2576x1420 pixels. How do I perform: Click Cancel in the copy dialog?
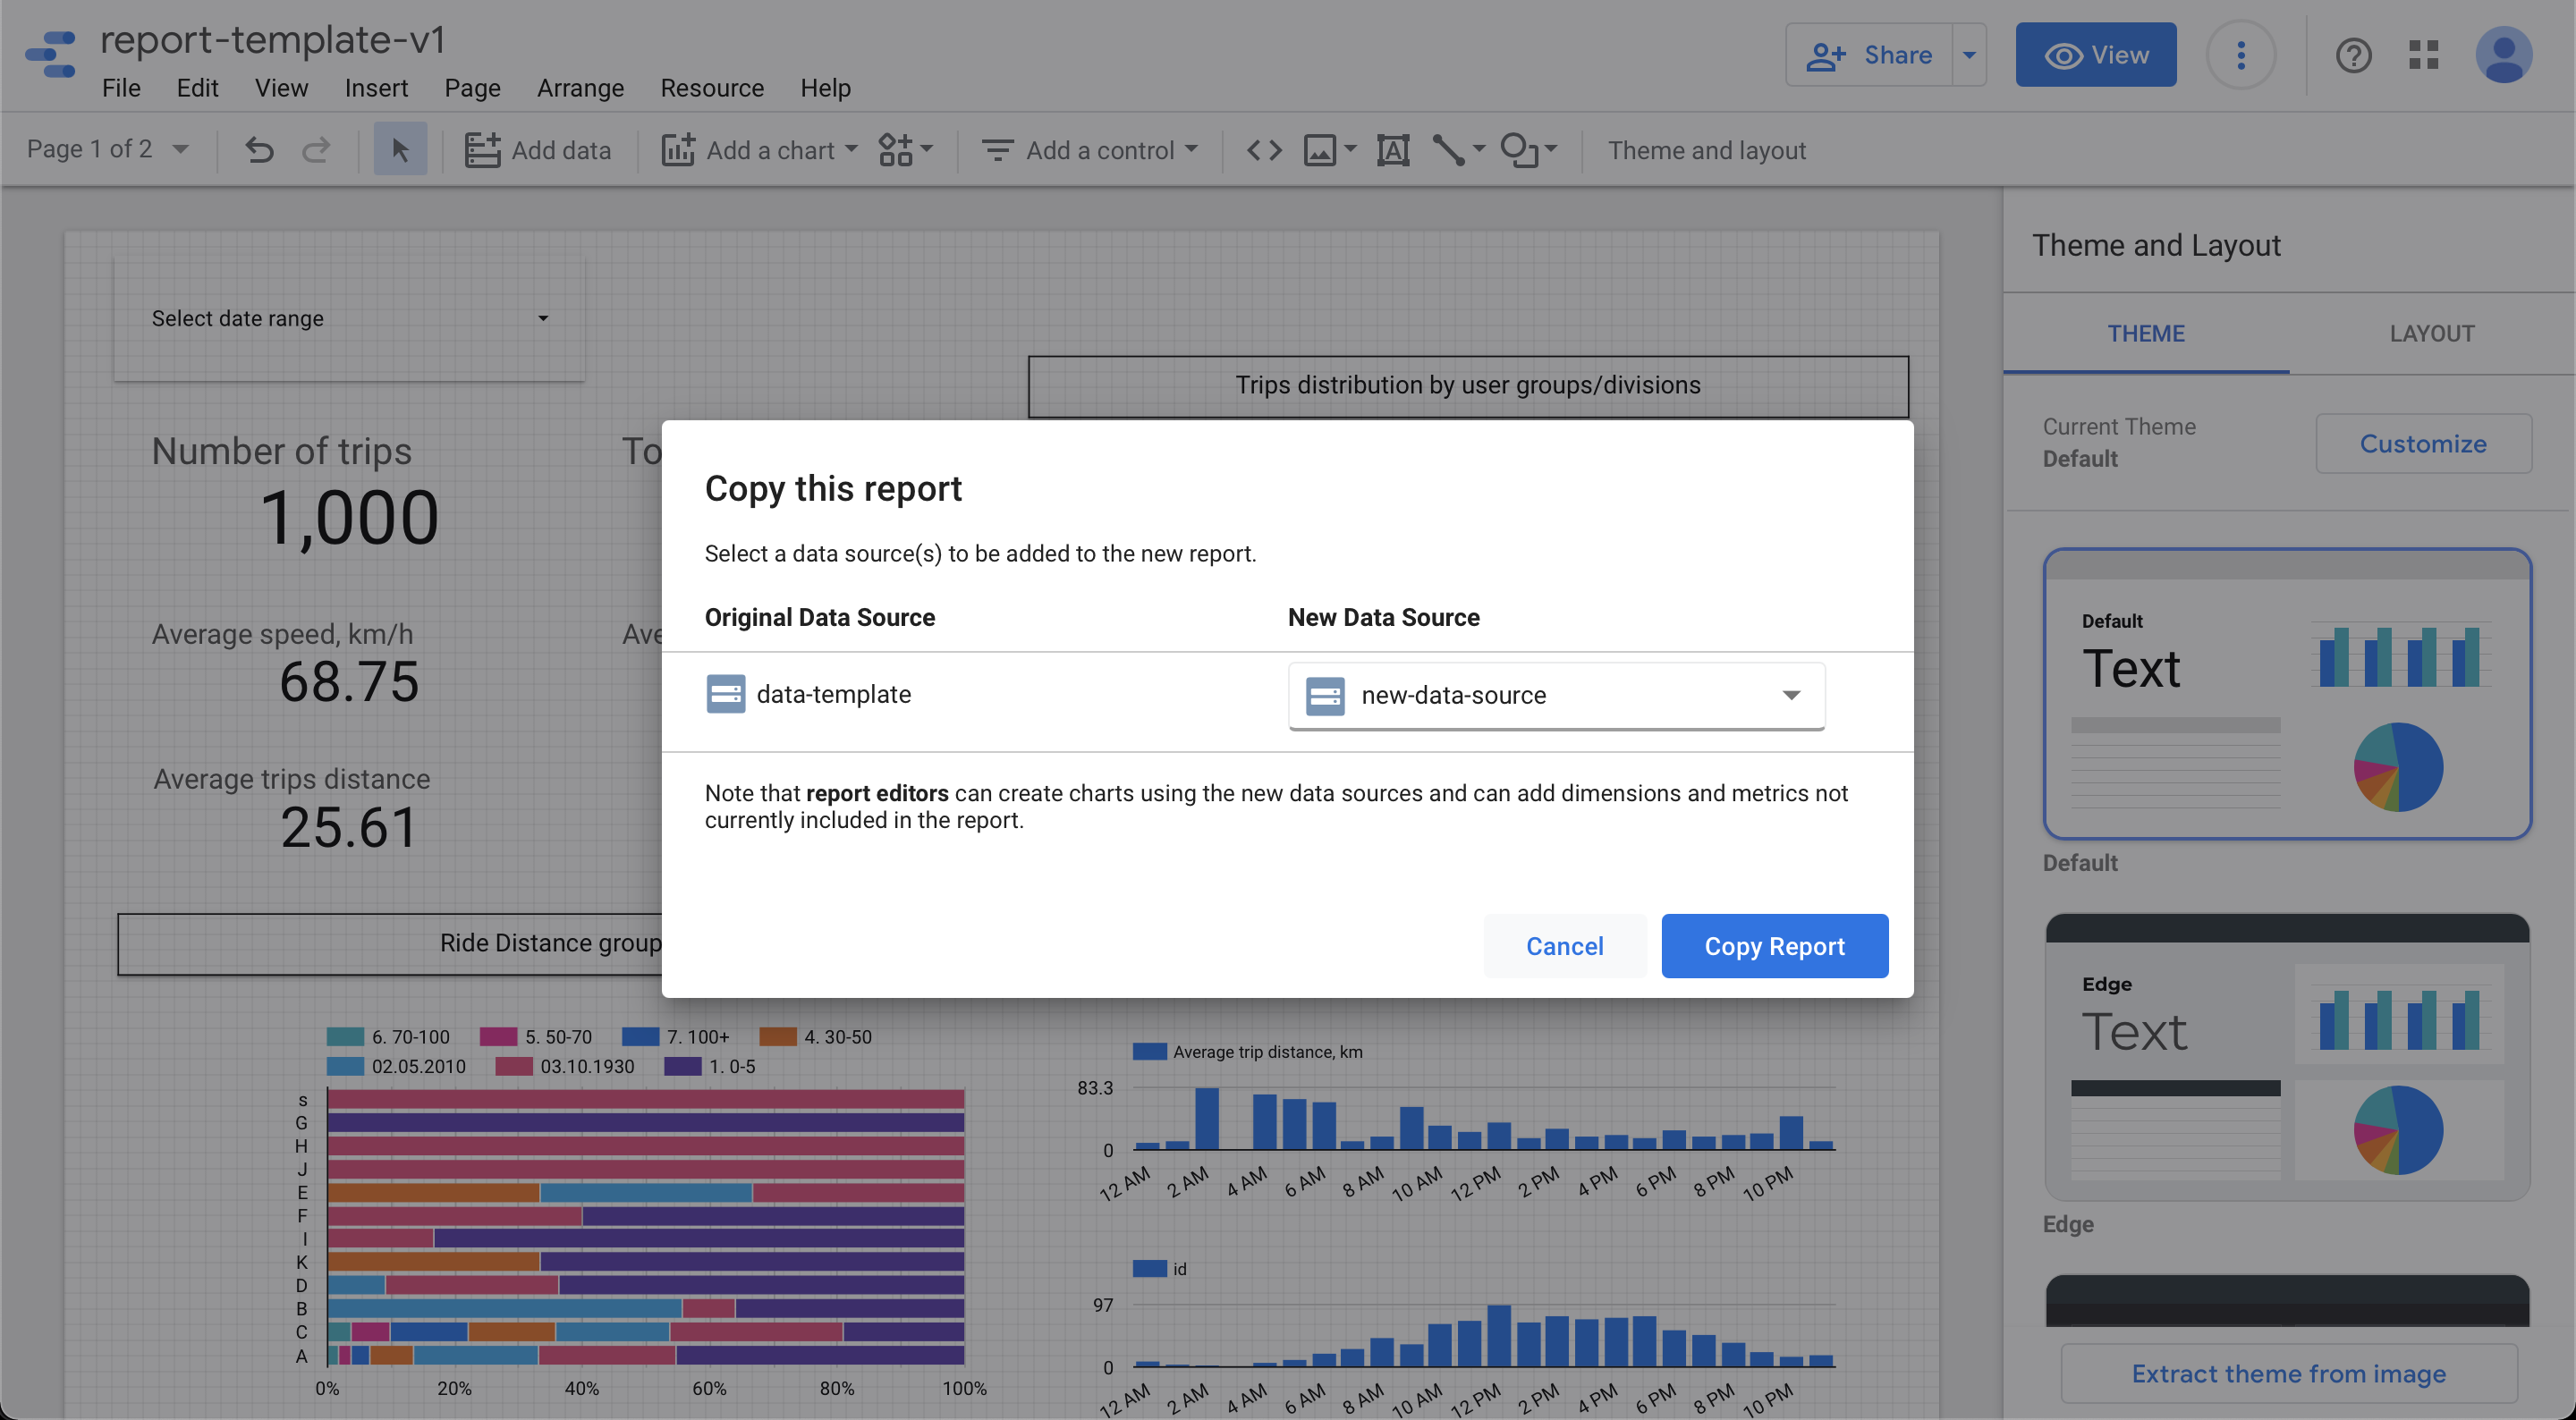1564,946
